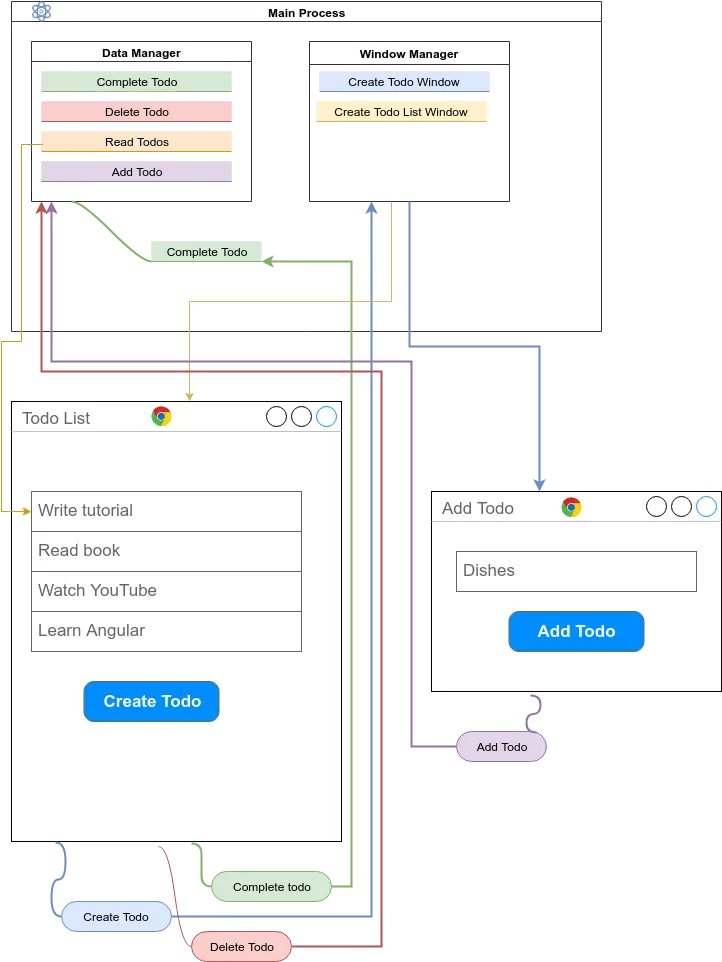This screenshot has width=722, height=962.
Task: Click the blue circle in Todo List titlebar
Action: [326, 417]
